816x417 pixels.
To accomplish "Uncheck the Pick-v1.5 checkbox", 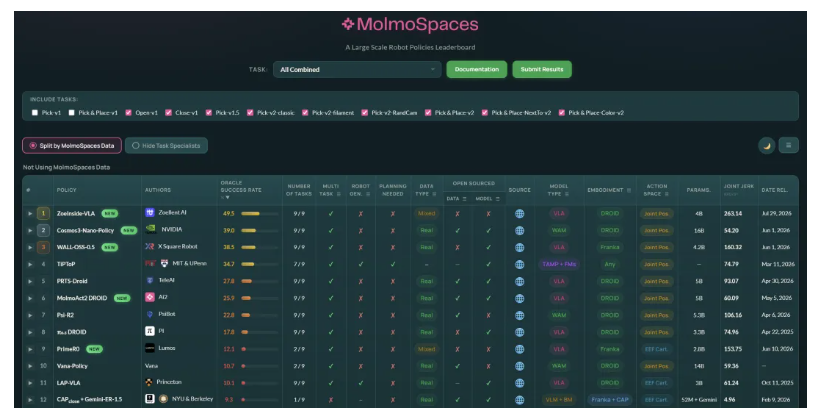I will pyautogui.click(x=209, y=112).
